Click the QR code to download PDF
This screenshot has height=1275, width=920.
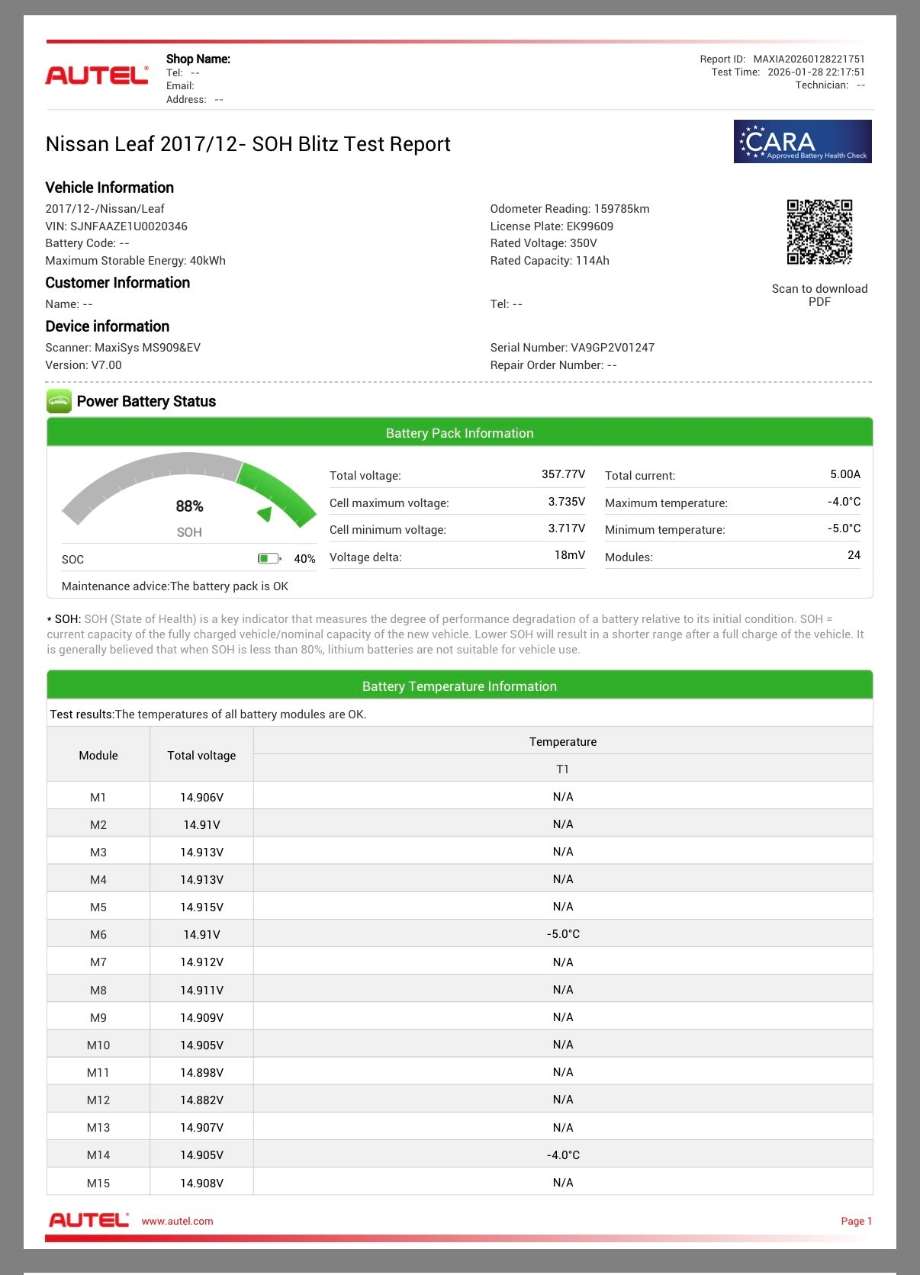tap(819, 232)
